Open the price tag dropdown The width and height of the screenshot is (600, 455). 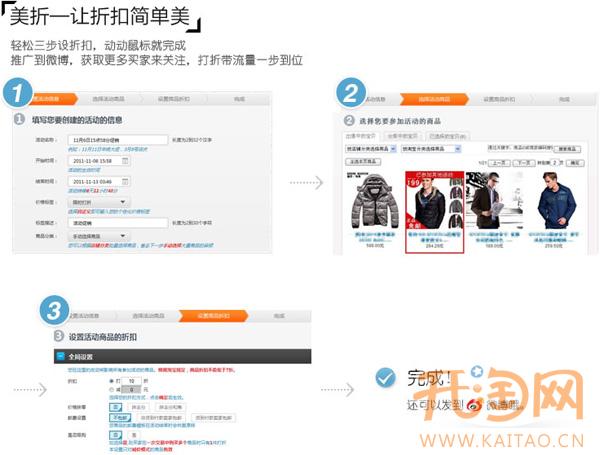tap(97, 202)
